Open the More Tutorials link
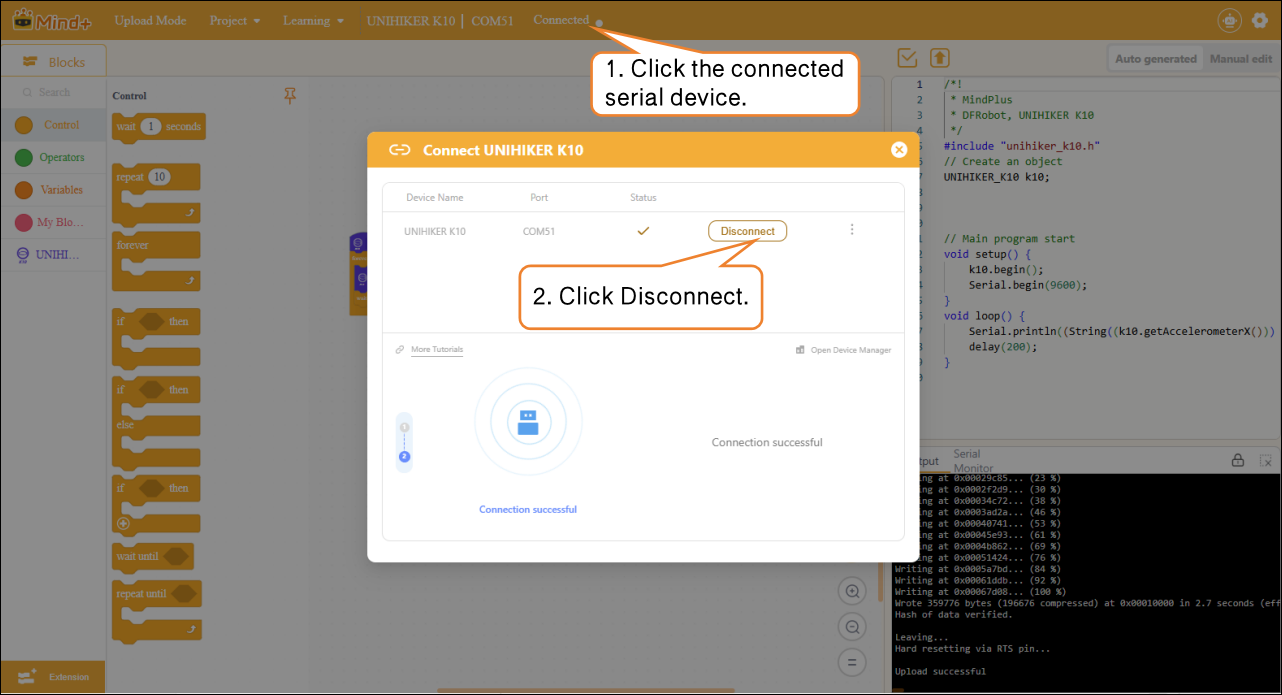1282x695 pixels. (436, 350)
